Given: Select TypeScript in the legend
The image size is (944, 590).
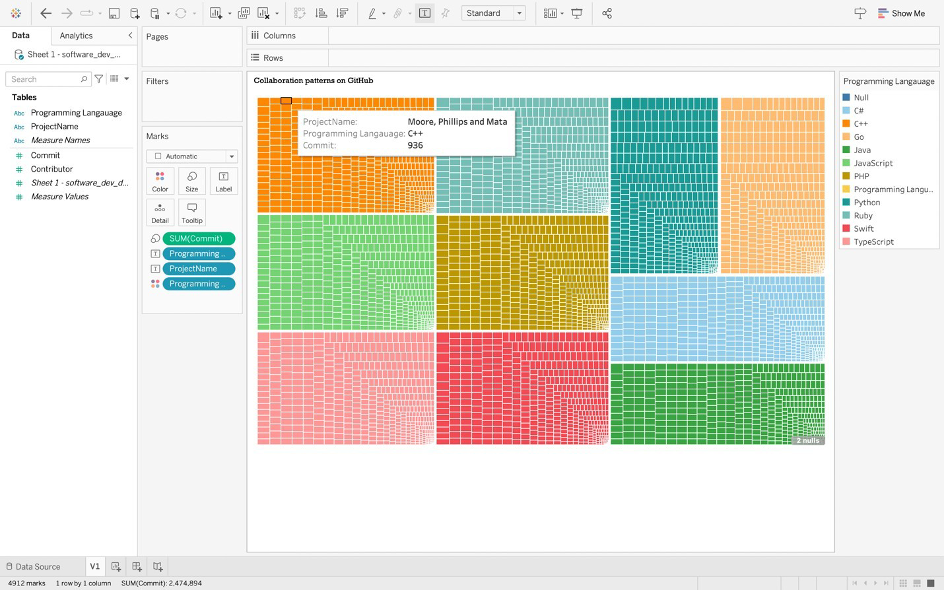Looking at the screenshot, I should tap(874, 242).
